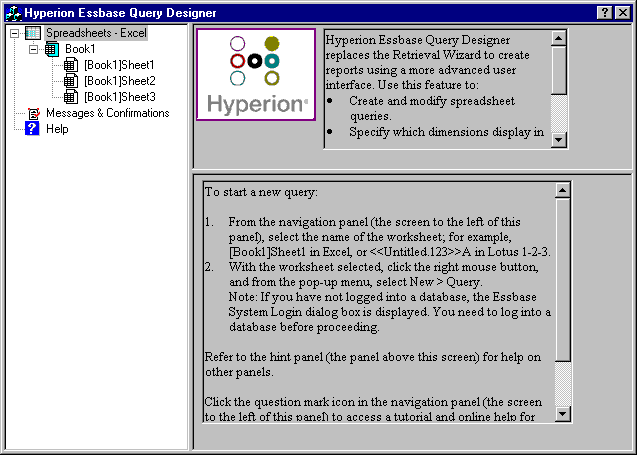Click the Hyperion logo image
637x455 pixels.
tap(255, 75)
